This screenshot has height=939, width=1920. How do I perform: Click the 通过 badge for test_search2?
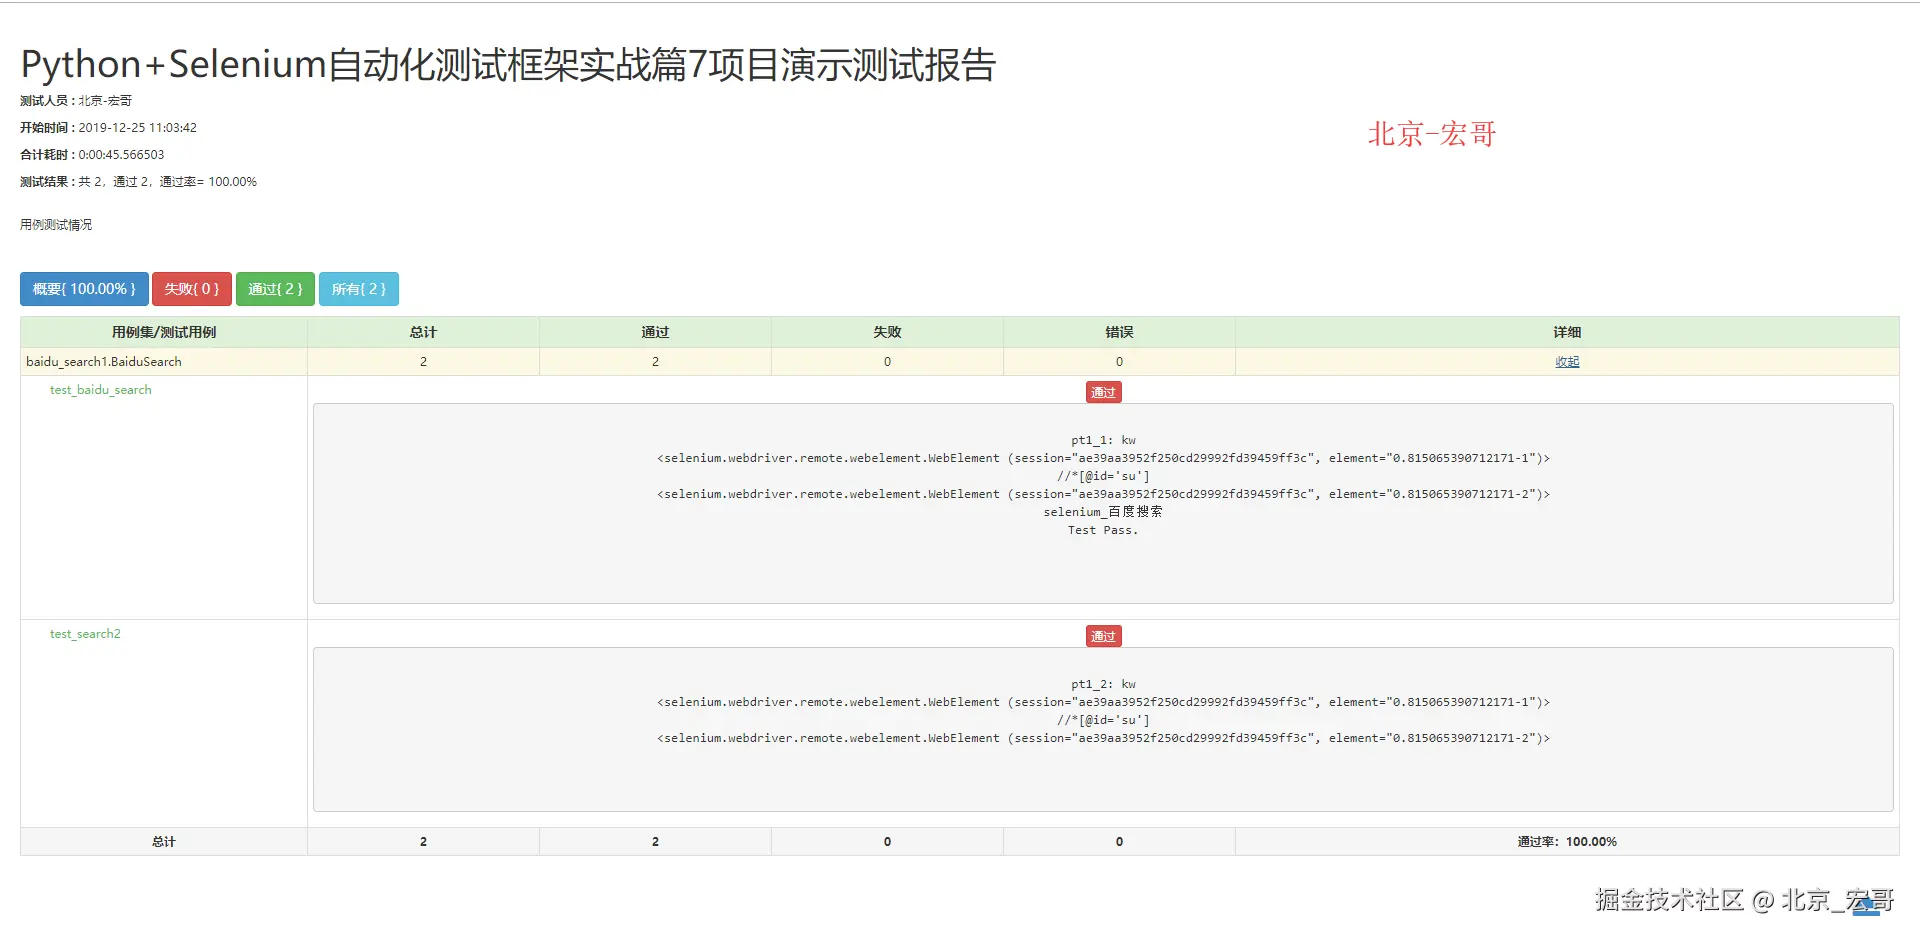[x=1103, y=636]
